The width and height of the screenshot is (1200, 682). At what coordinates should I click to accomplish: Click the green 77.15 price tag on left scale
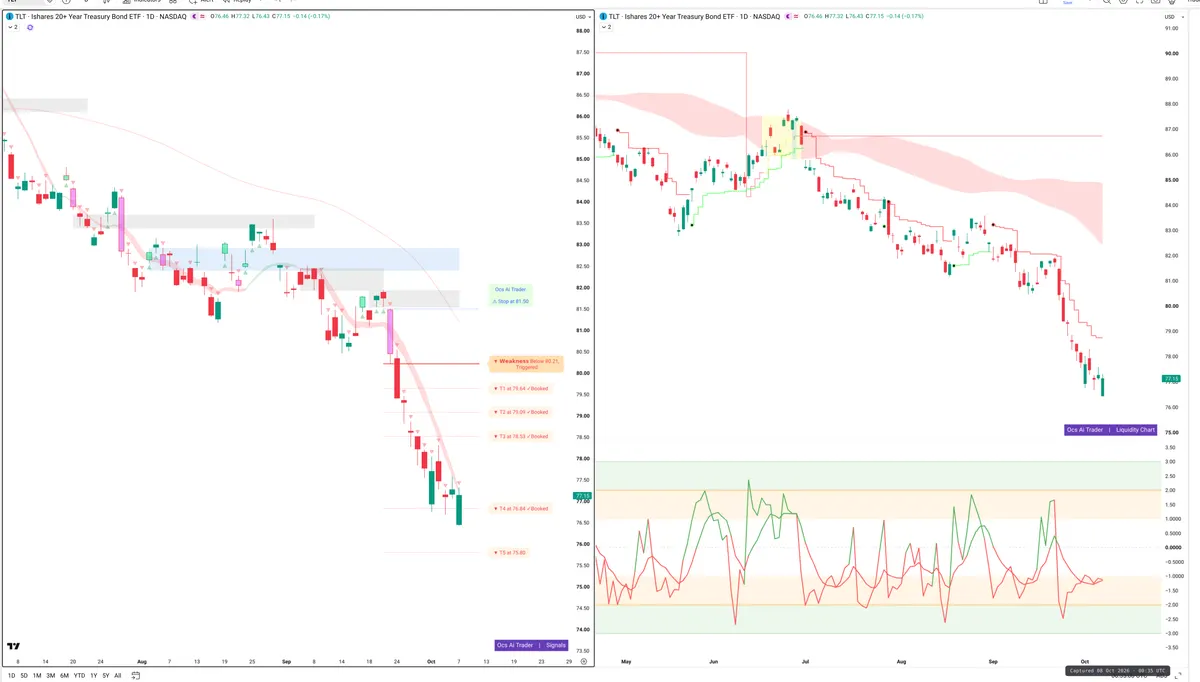(x=582, y=496)
